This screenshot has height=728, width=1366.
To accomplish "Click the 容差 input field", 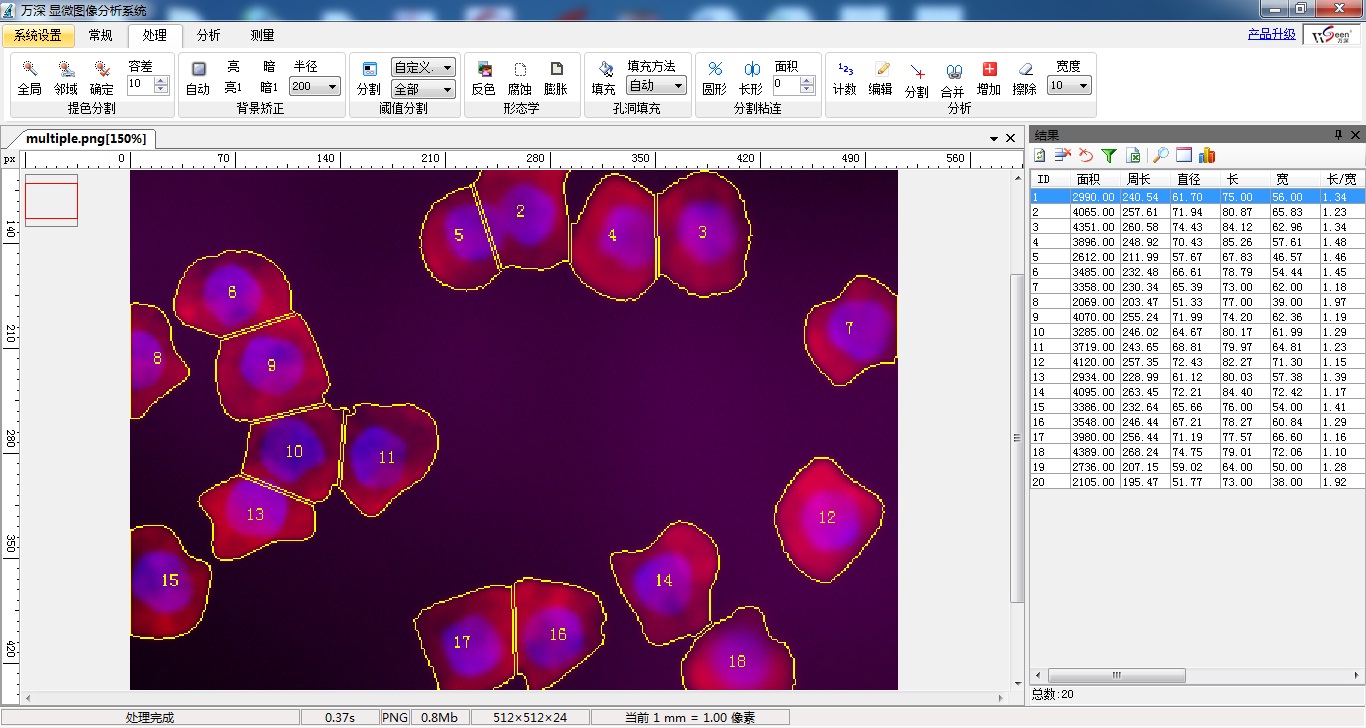I will click(140, 86).
